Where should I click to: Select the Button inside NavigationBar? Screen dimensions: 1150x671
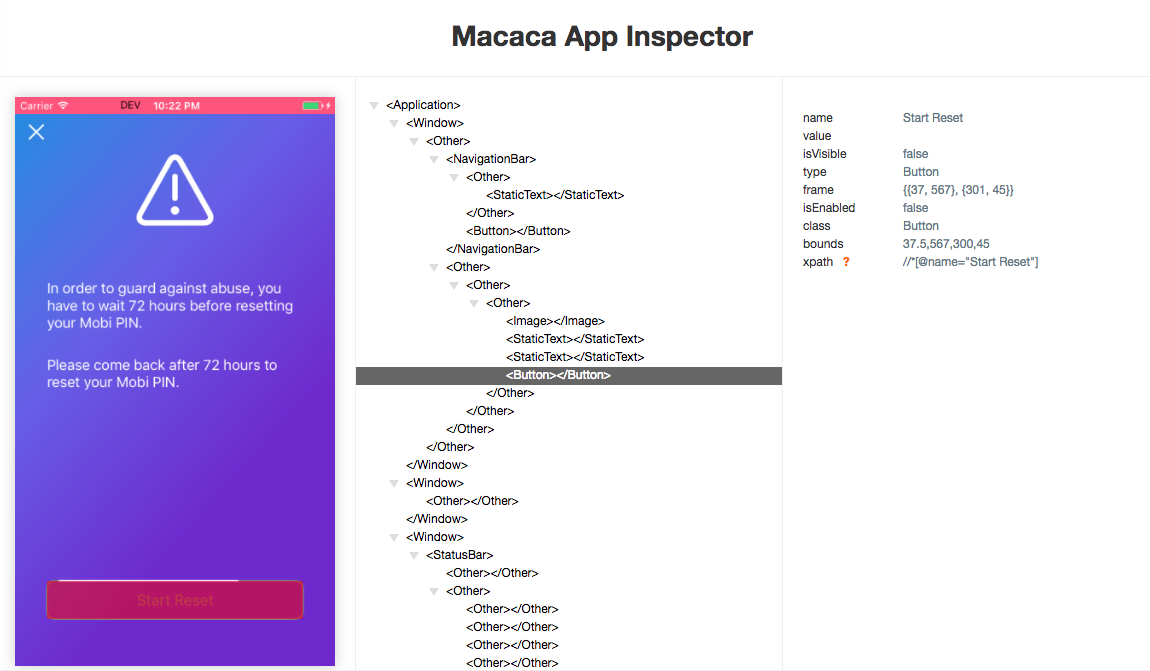518,231
